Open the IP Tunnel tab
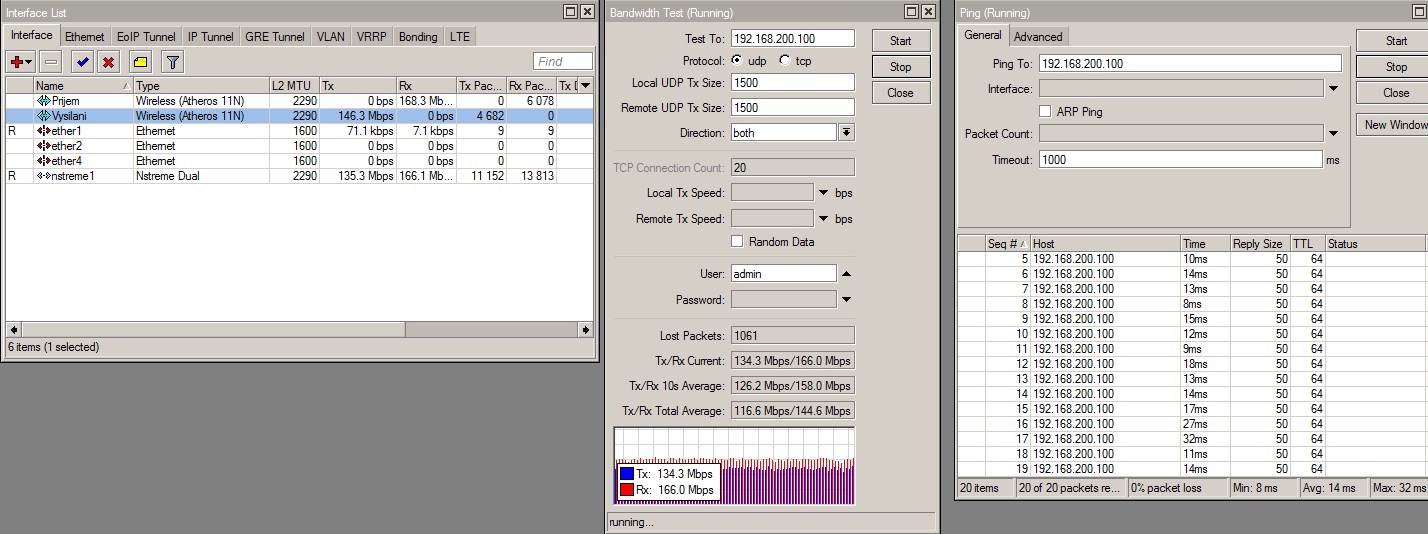Screen dimensions: 1428x534 (x=211, y=37)
